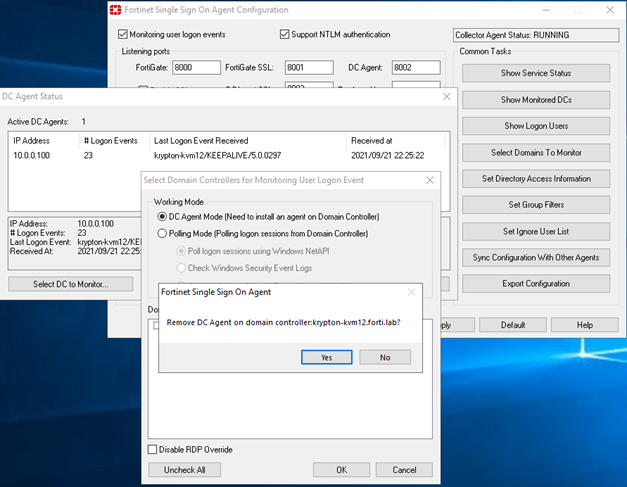Click Last Logon Event Received column header
The image size is (627, 487).
tap(248, 141)
